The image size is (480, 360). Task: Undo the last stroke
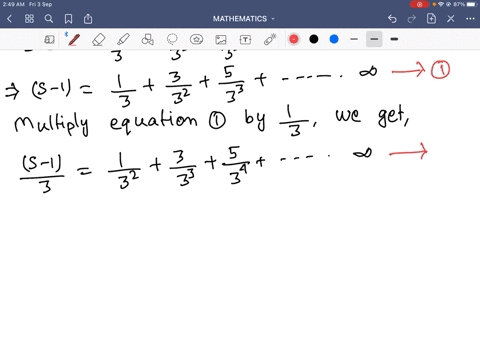tap(392, 19)
